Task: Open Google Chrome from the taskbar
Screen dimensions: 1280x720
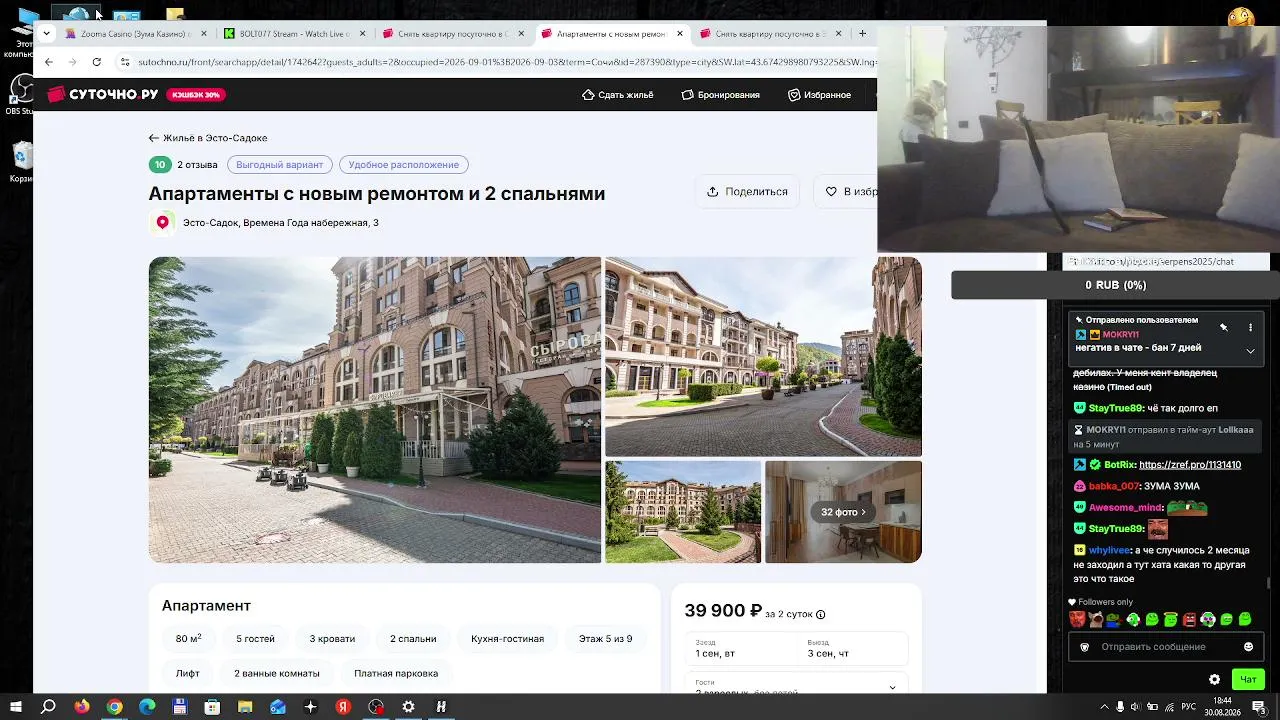Action: [115, 707]
